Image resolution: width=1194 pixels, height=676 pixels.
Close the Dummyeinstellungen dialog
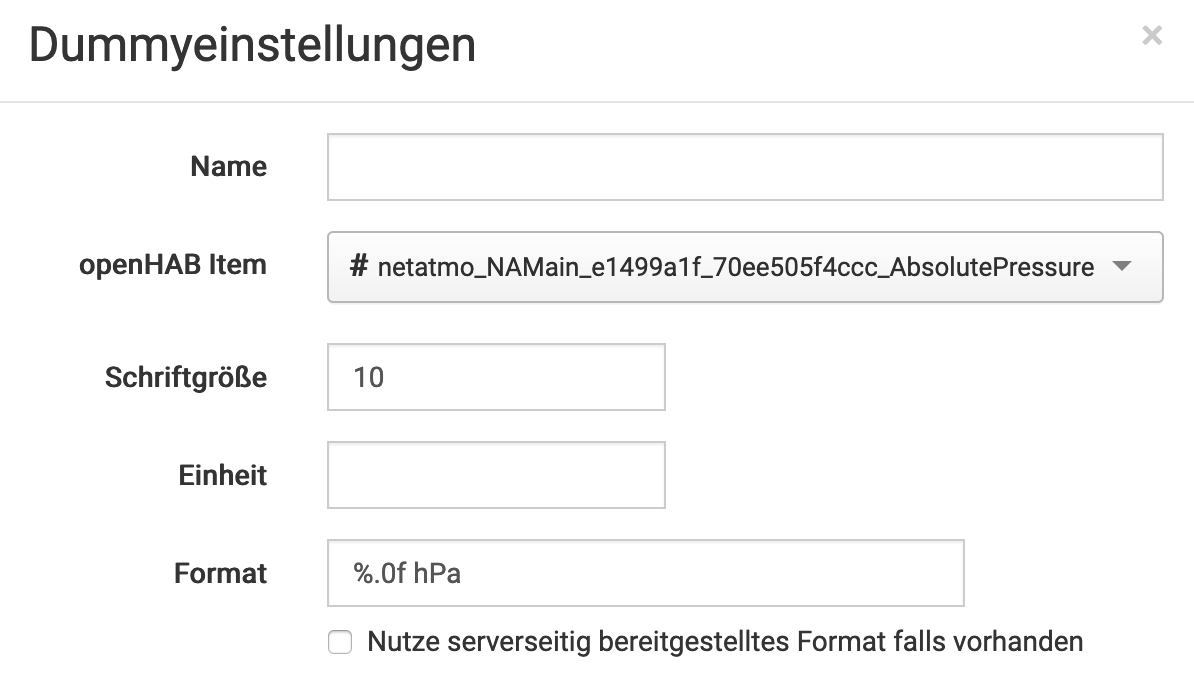point(1152,36)
